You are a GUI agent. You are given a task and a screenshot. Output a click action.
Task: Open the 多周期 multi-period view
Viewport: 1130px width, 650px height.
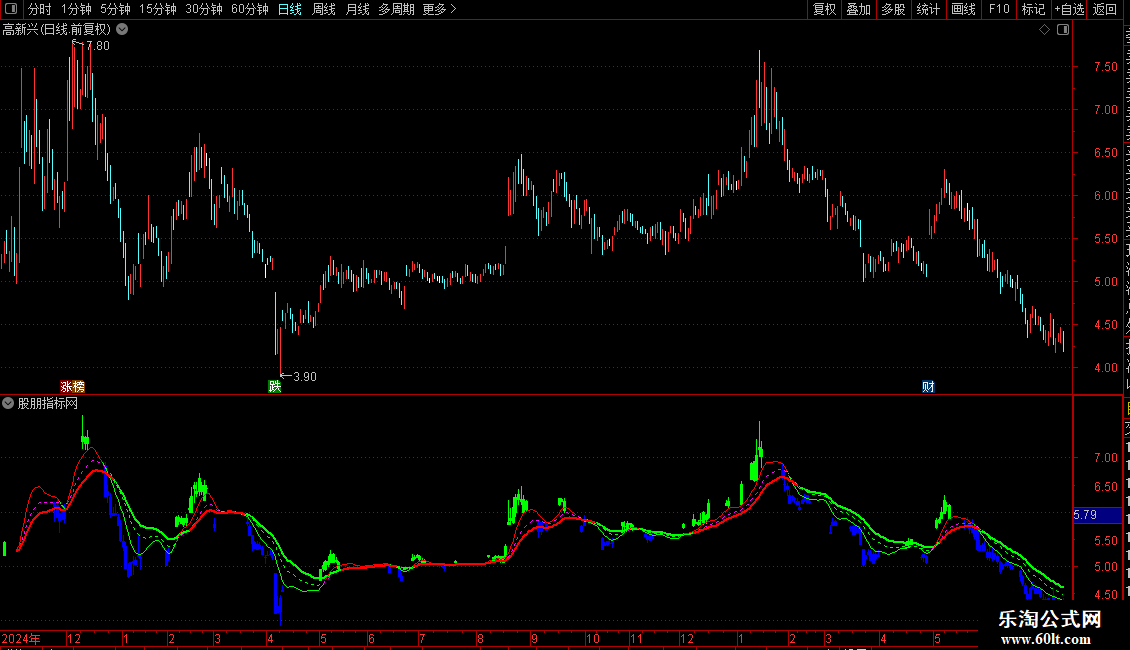[396, 9]
